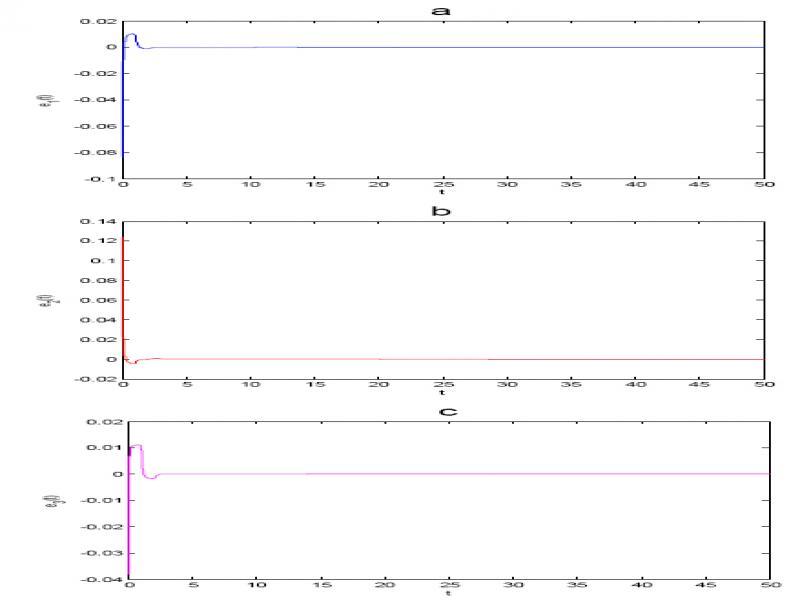Click x-axis tick 25 in the top plot
800x600 pixels.
click(442, 185)
